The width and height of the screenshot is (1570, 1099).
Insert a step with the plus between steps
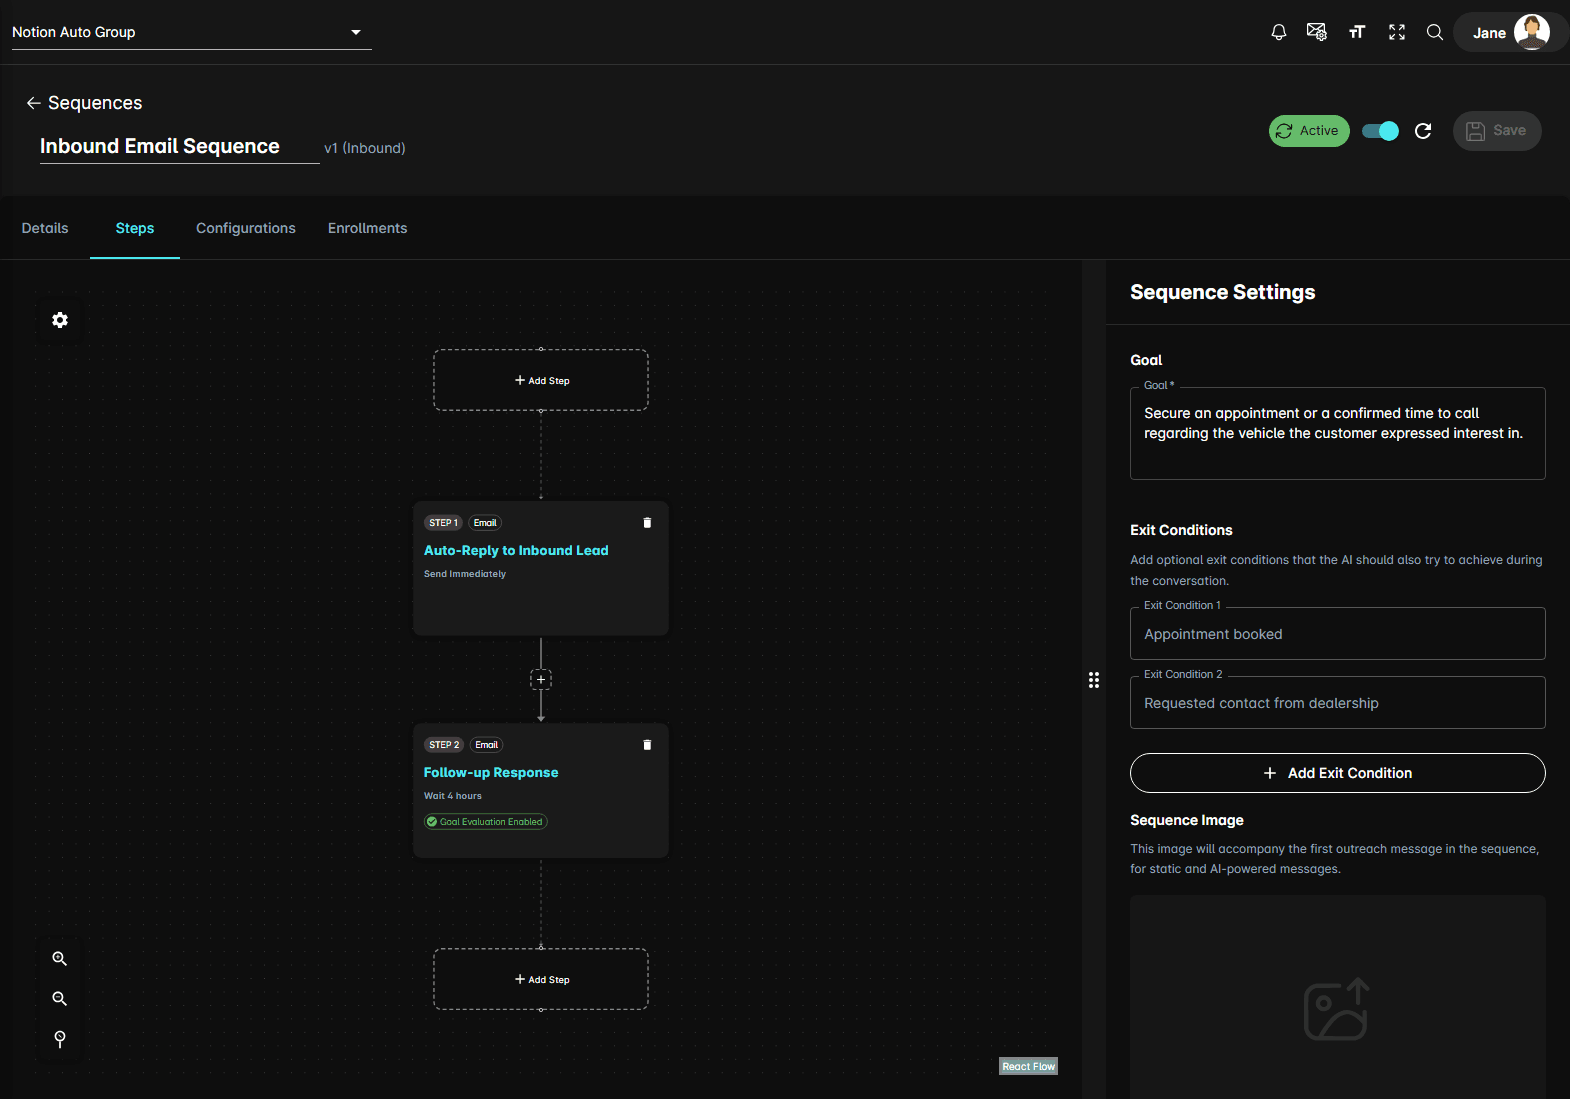tap(541, 680)
